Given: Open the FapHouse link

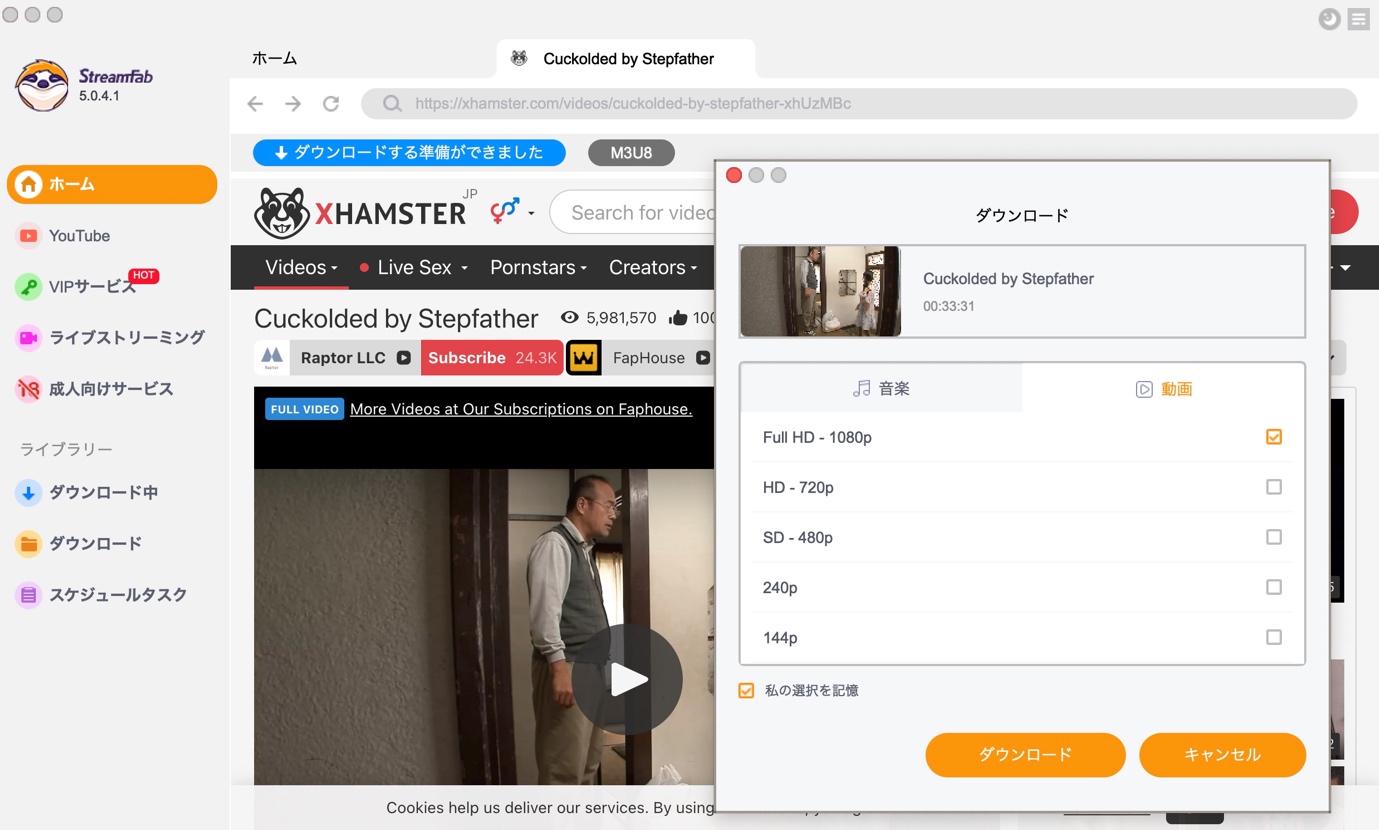Looking at the screenshot, I should point(649,358).
